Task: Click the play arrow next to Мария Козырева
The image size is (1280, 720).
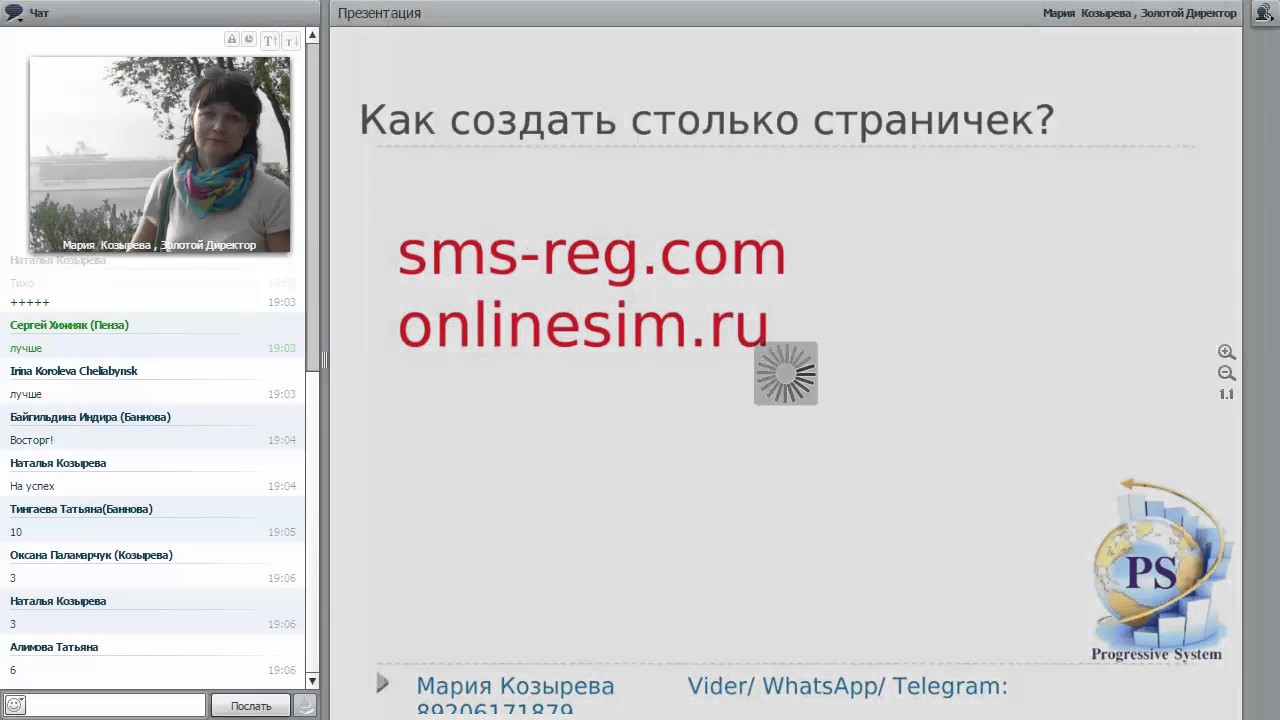Action: (x=383, y=683)
